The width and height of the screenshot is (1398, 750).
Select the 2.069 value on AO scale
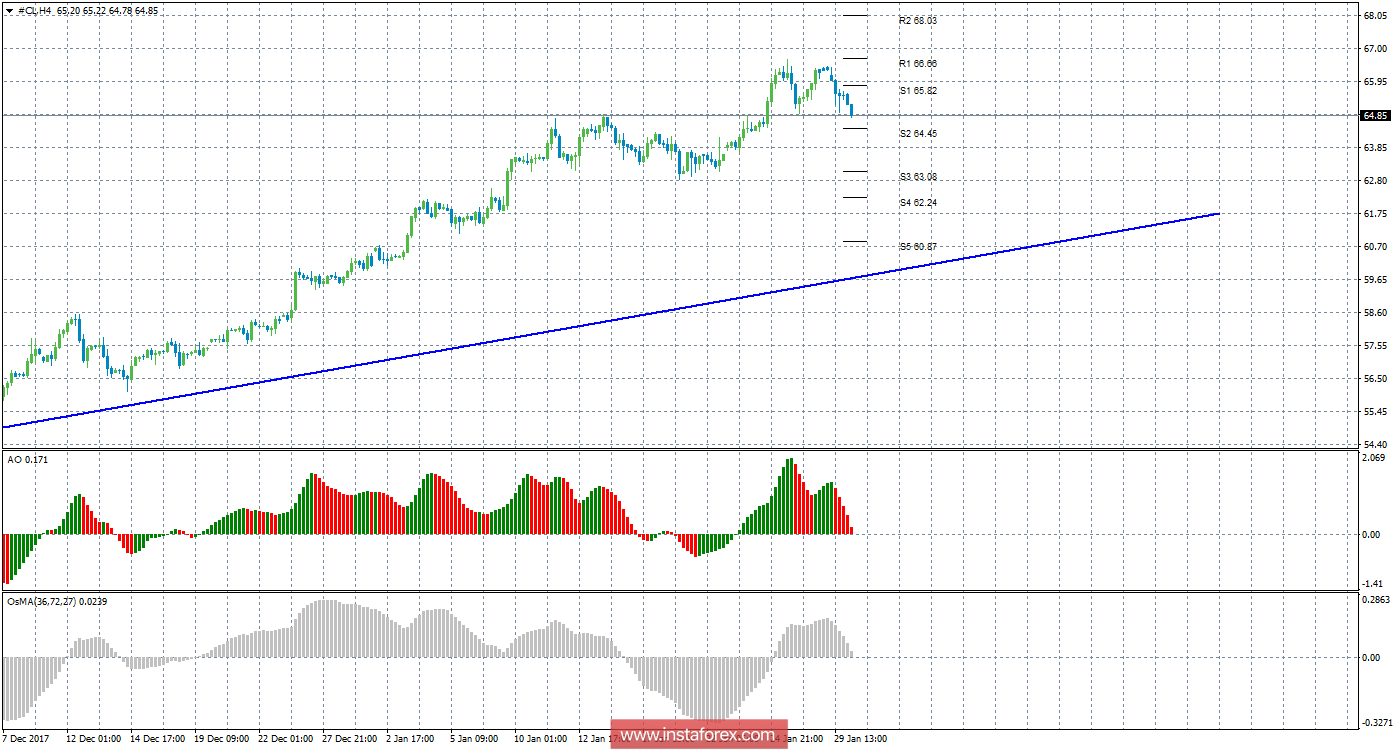(x=1375, y=457)
